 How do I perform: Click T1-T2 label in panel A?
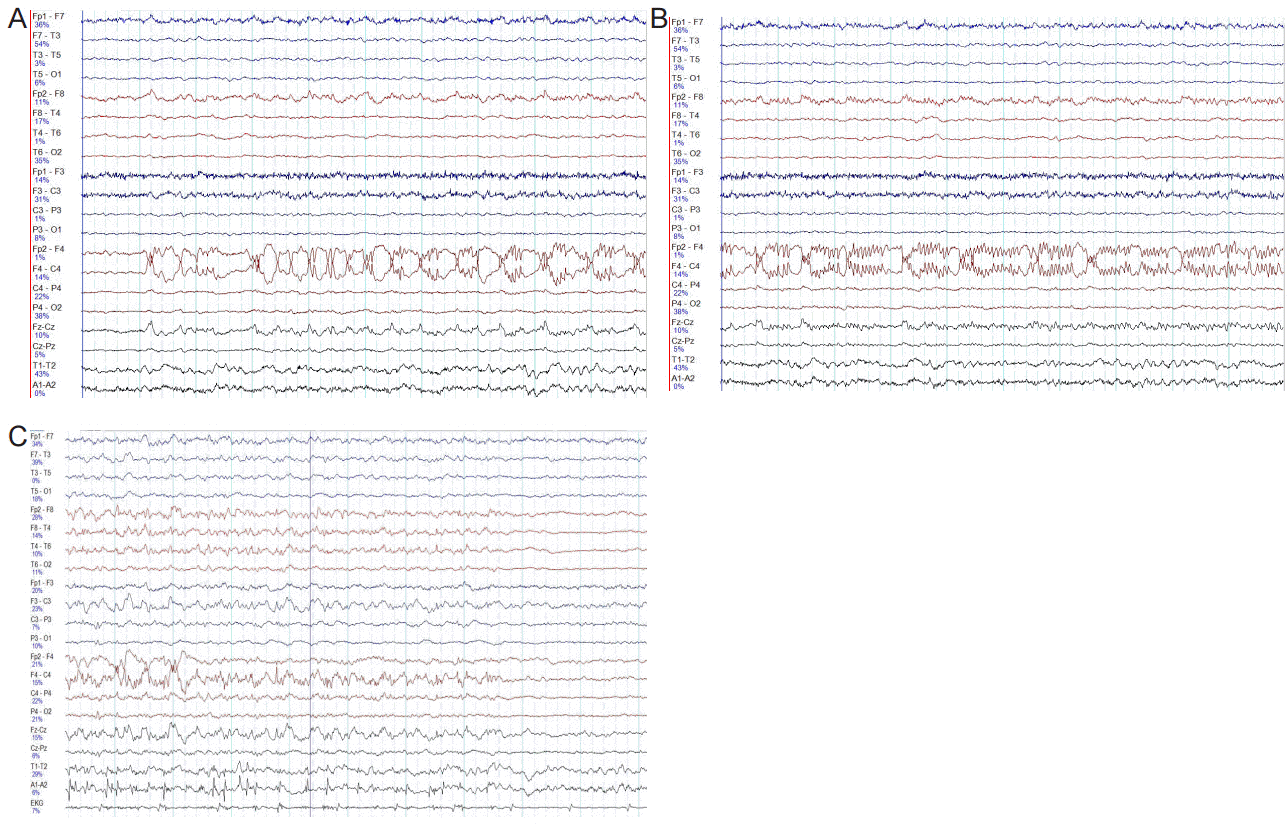43,366
